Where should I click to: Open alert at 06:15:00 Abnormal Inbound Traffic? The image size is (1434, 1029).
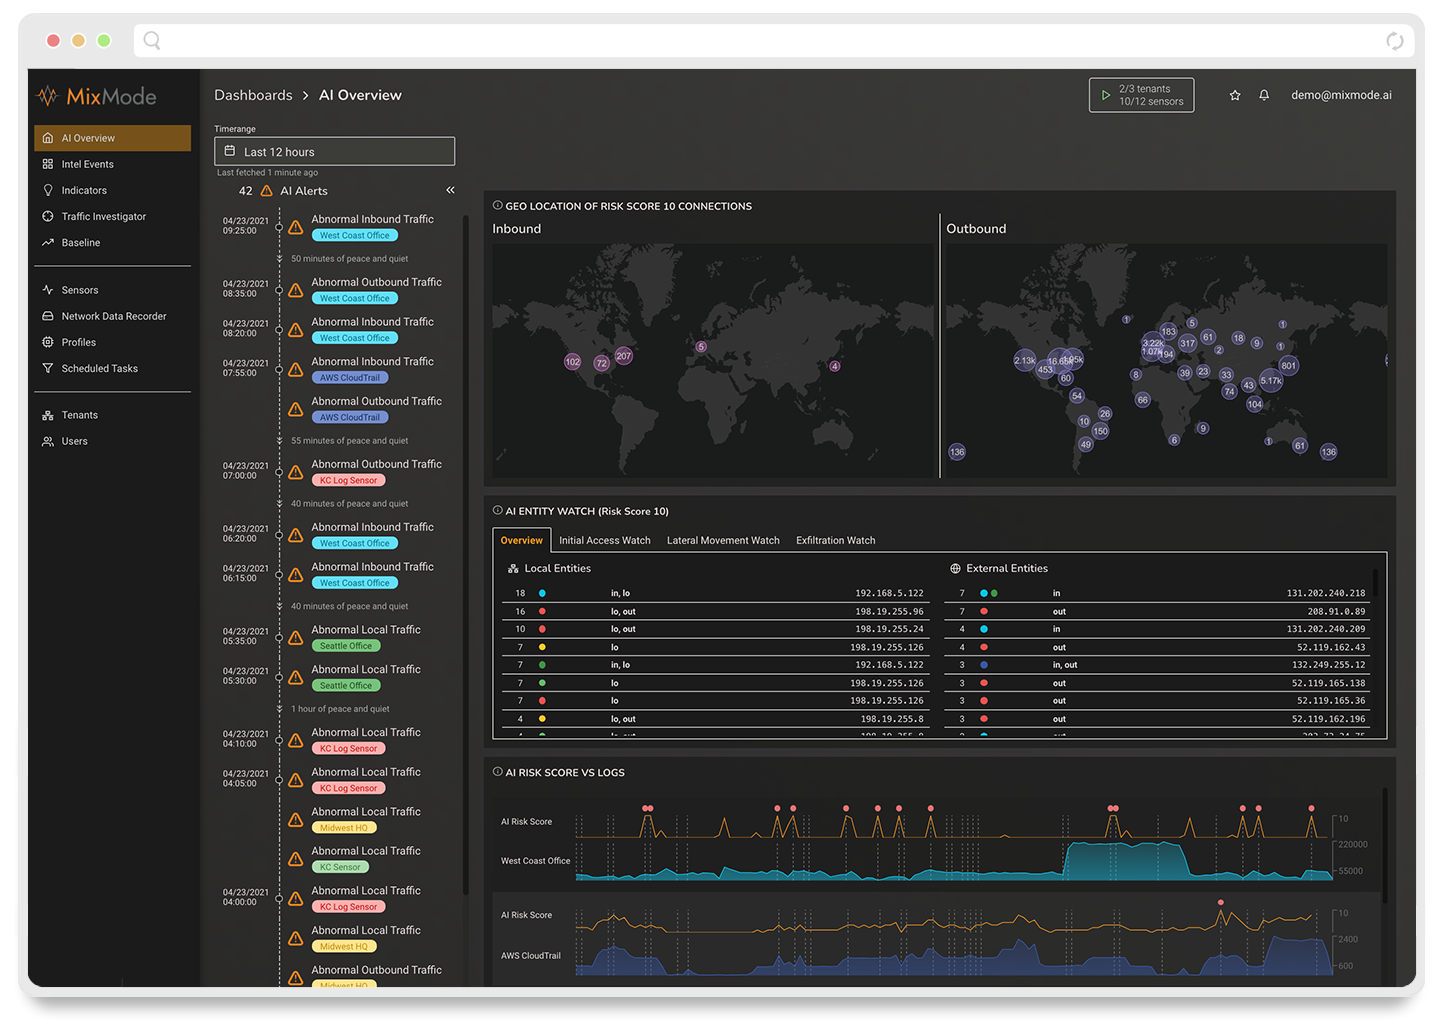point(372,567)
